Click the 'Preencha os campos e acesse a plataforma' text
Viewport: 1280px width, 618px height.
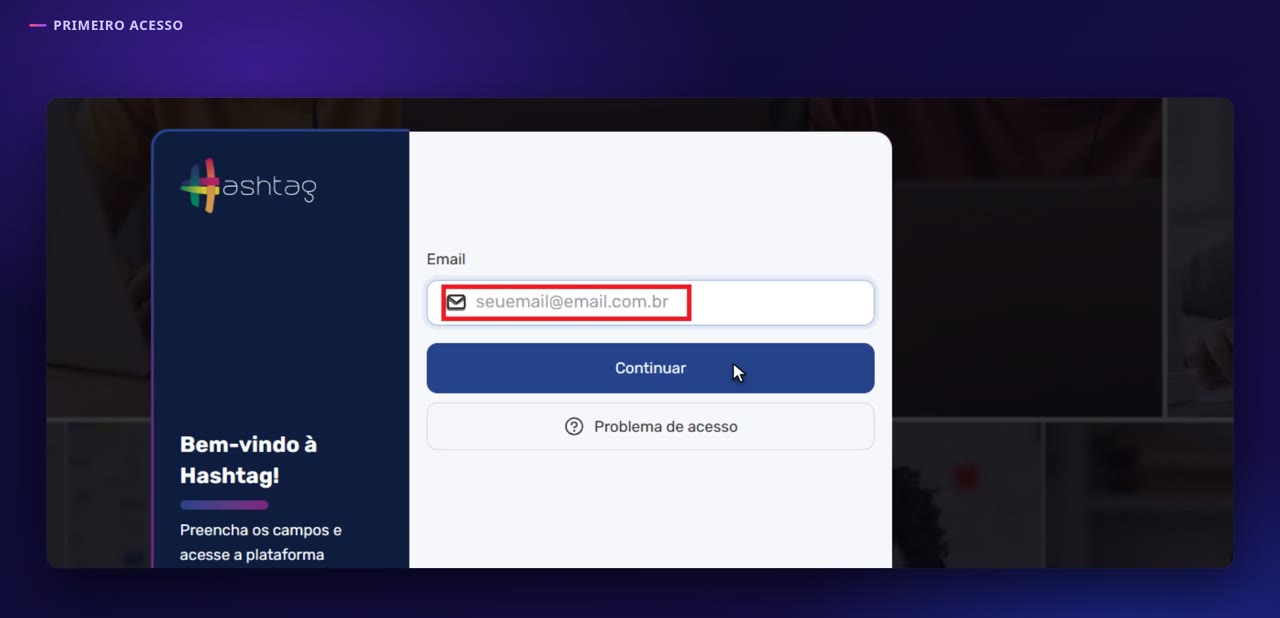261,542
